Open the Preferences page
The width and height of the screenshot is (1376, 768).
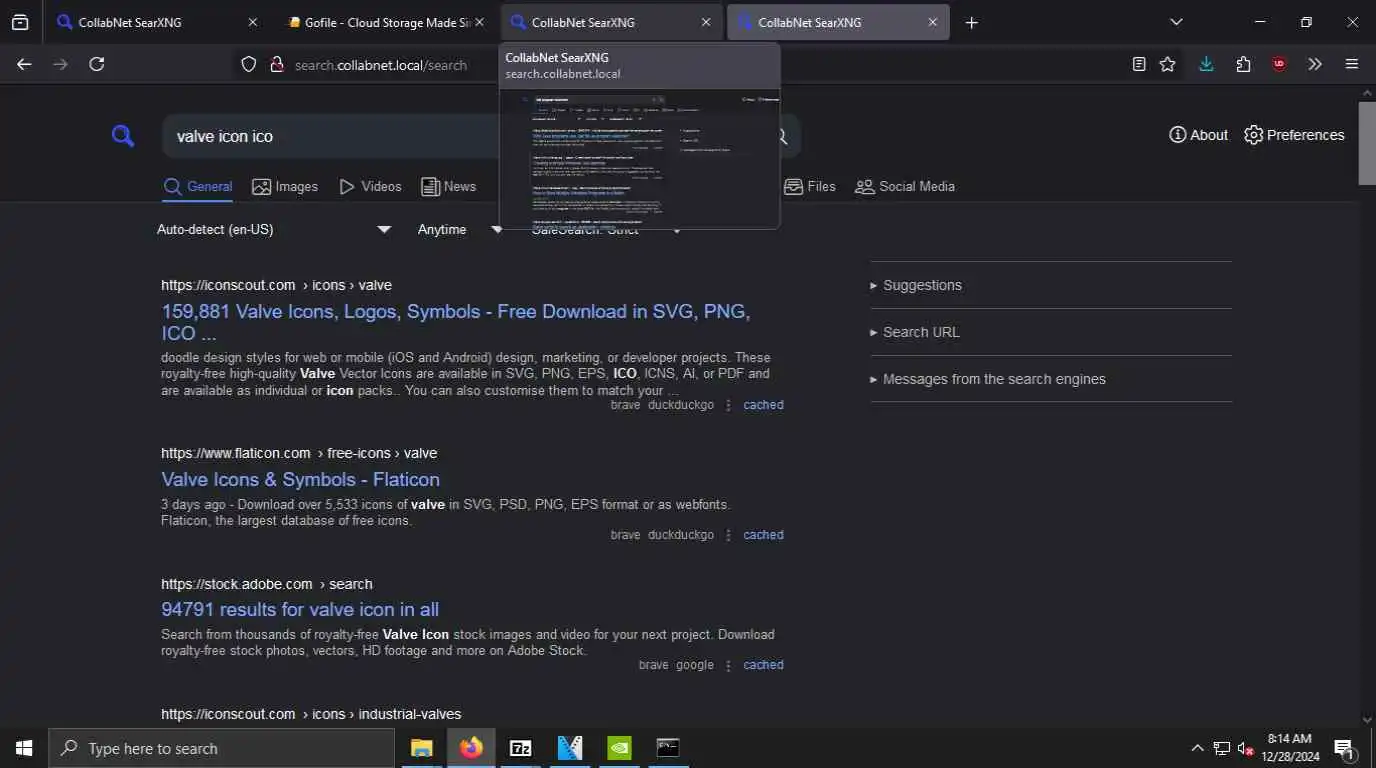(x=1294, y=135)
